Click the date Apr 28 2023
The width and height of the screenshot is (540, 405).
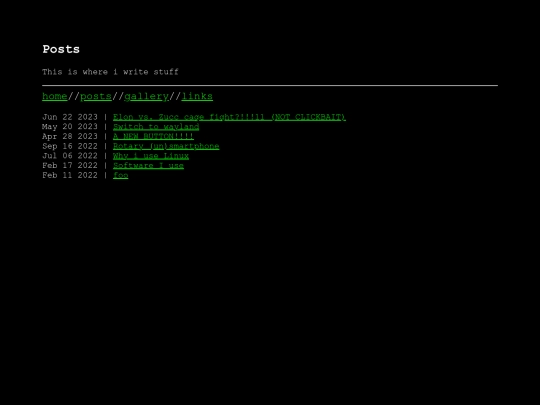(70, 136)
